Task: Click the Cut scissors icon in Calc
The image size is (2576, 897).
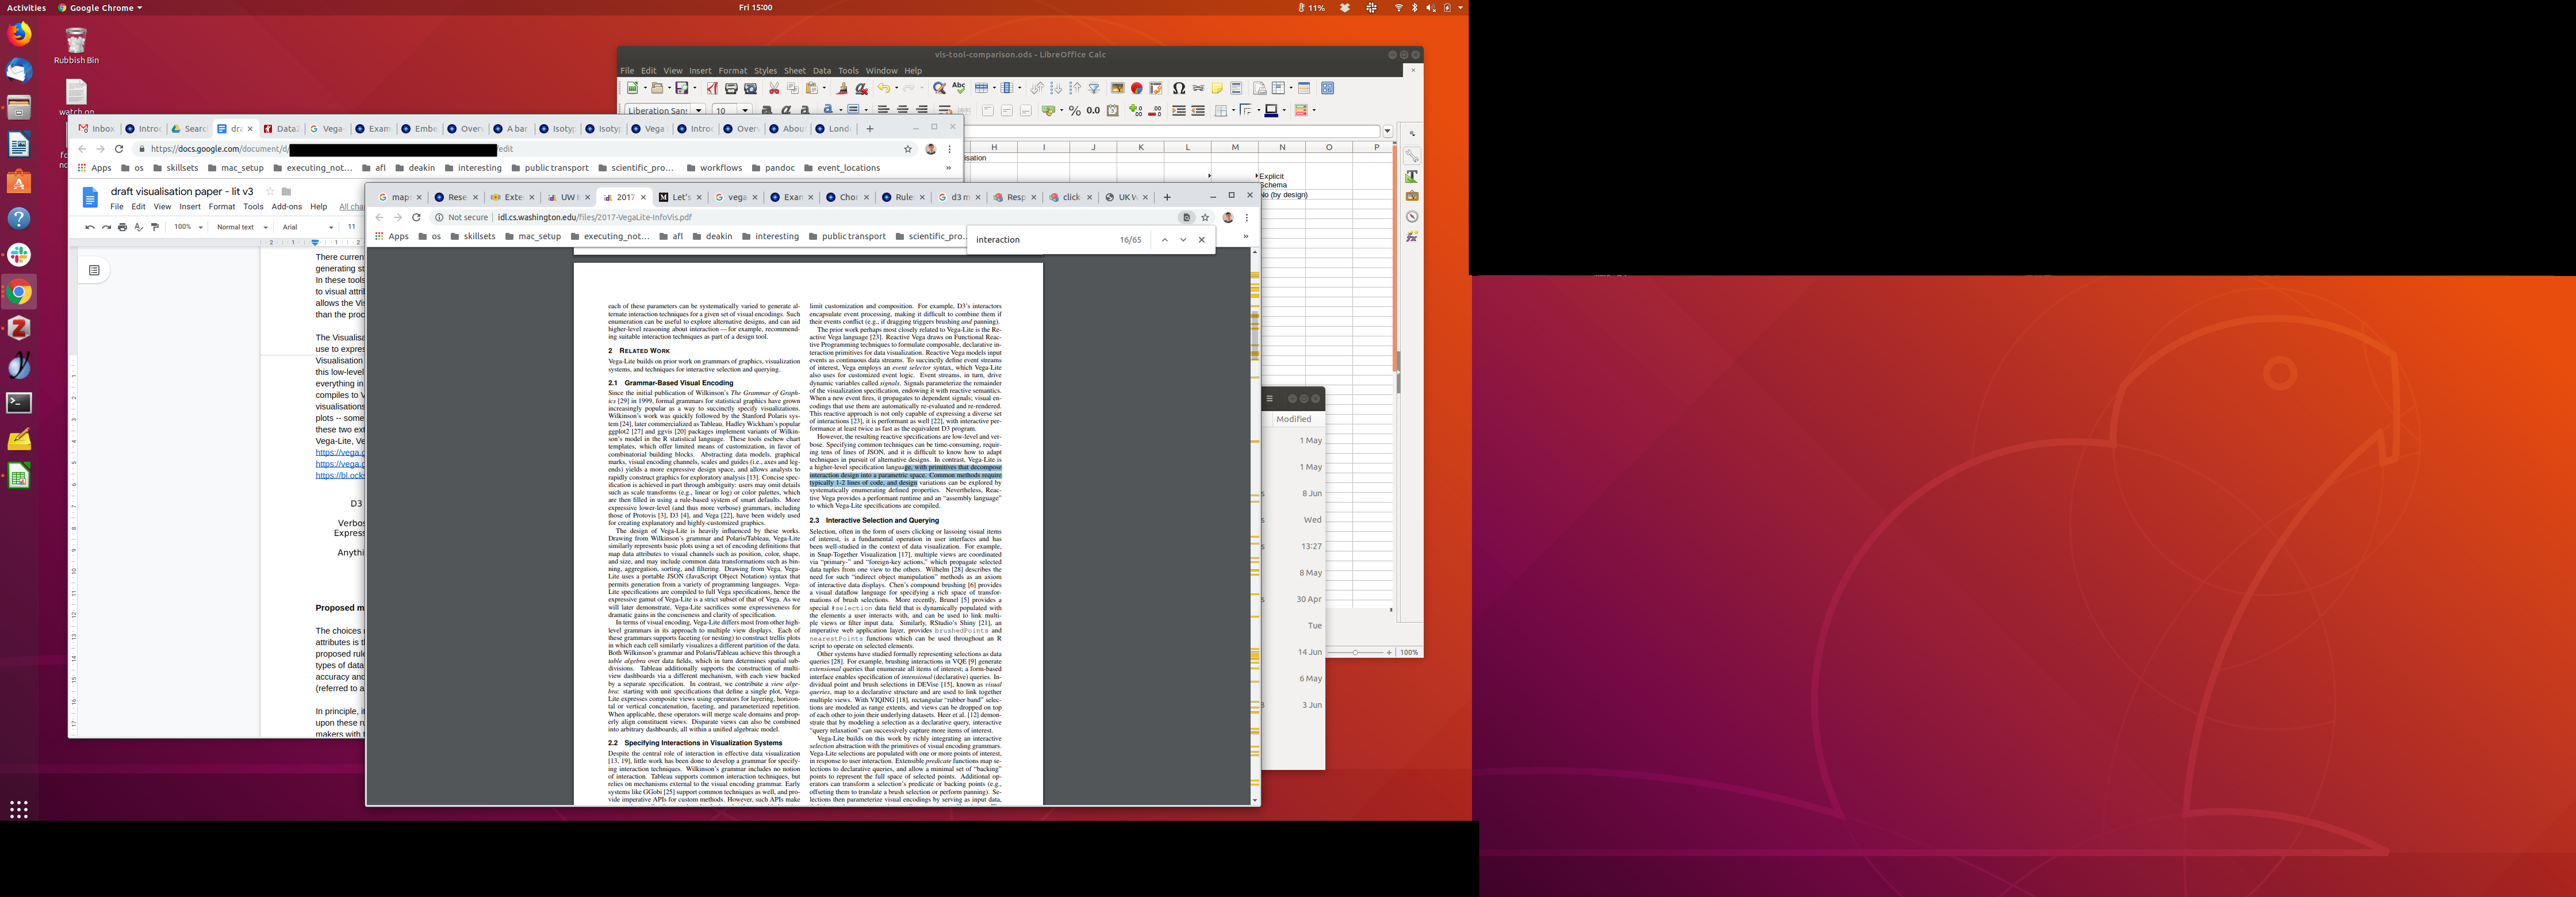Action: (774, 88)
